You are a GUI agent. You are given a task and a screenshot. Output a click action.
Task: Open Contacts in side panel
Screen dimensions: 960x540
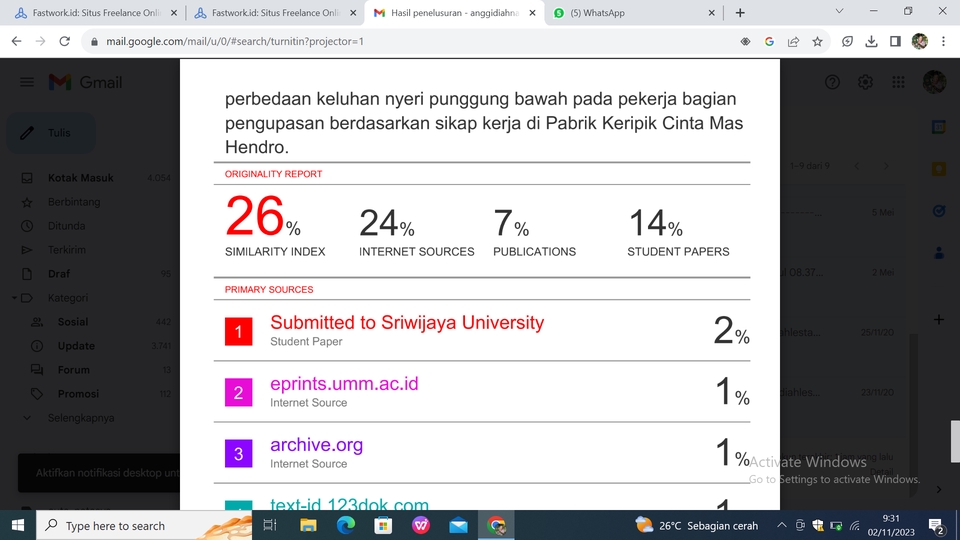tap(939, 253)
